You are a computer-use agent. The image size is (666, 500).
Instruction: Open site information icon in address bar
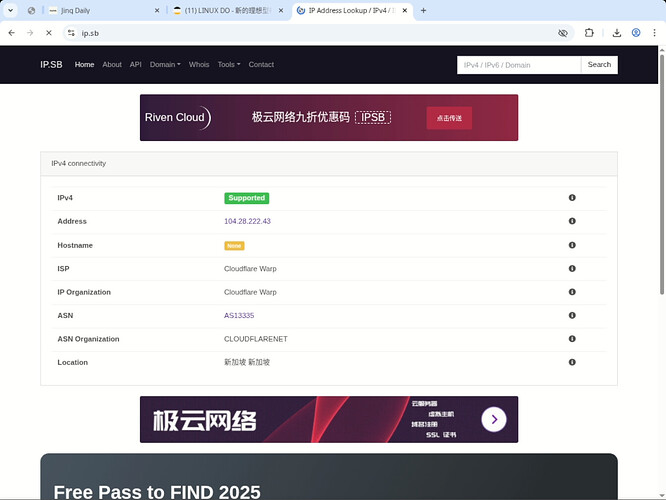71,33
